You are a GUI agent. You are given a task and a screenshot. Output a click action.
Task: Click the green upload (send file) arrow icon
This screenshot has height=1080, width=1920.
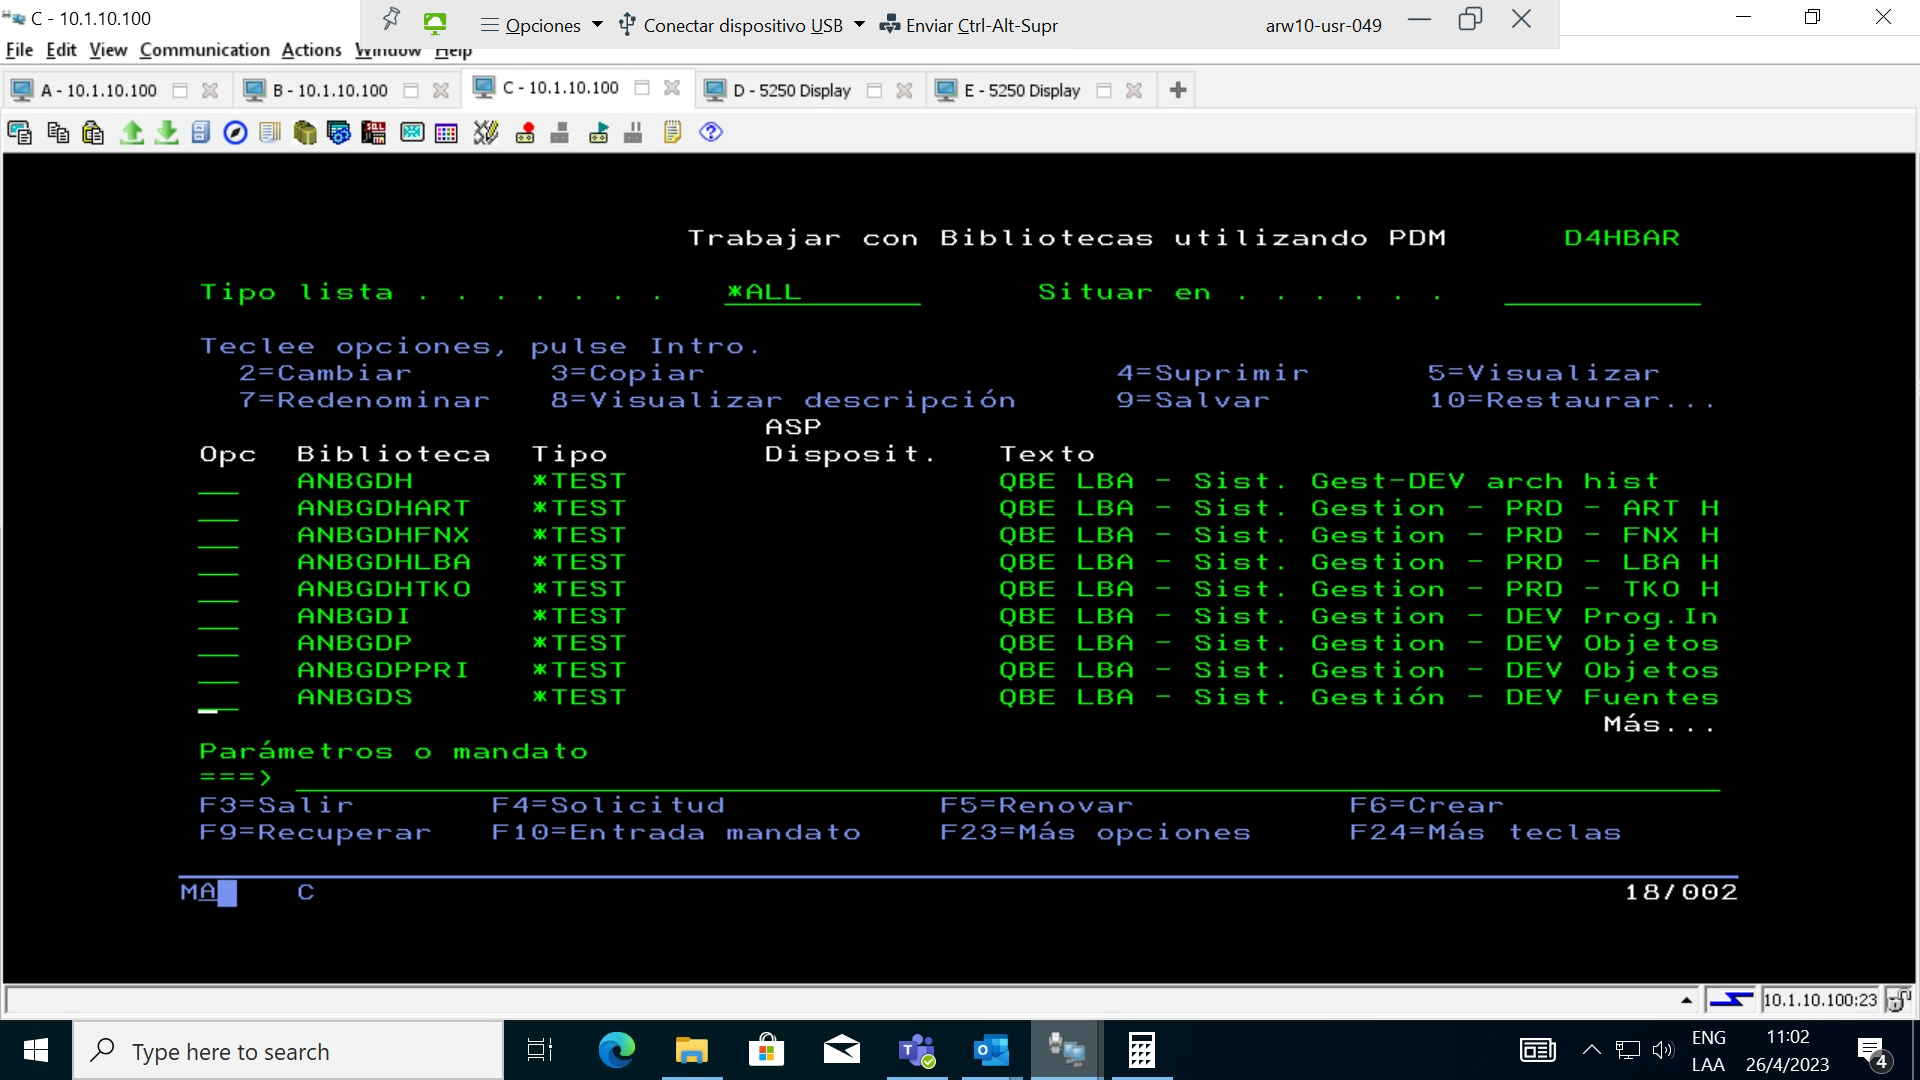(131, 132)
